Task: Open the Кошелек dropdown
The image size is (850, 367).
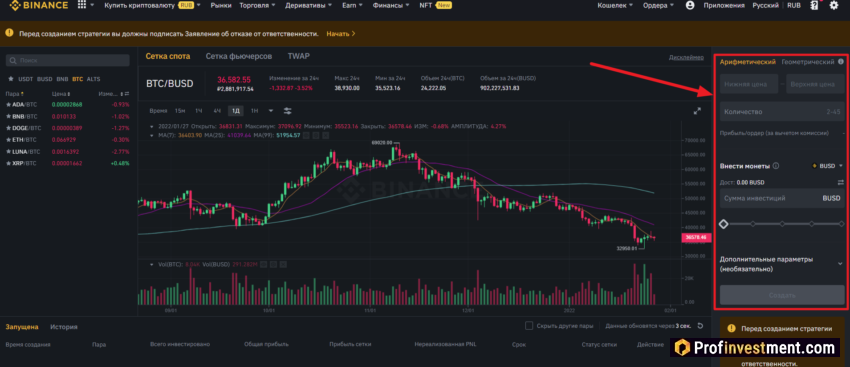Action: pos(615,5)
